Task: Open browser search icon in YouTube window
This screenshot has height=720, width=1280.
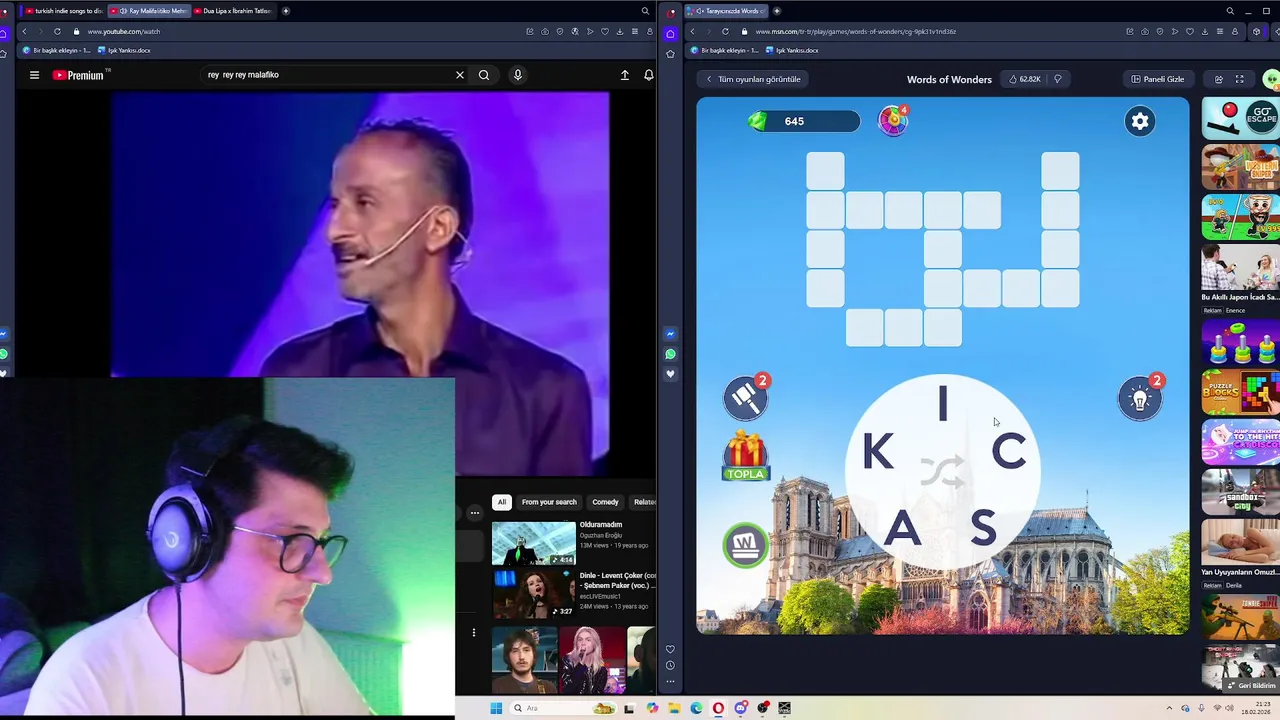Action: coord(645,11)
